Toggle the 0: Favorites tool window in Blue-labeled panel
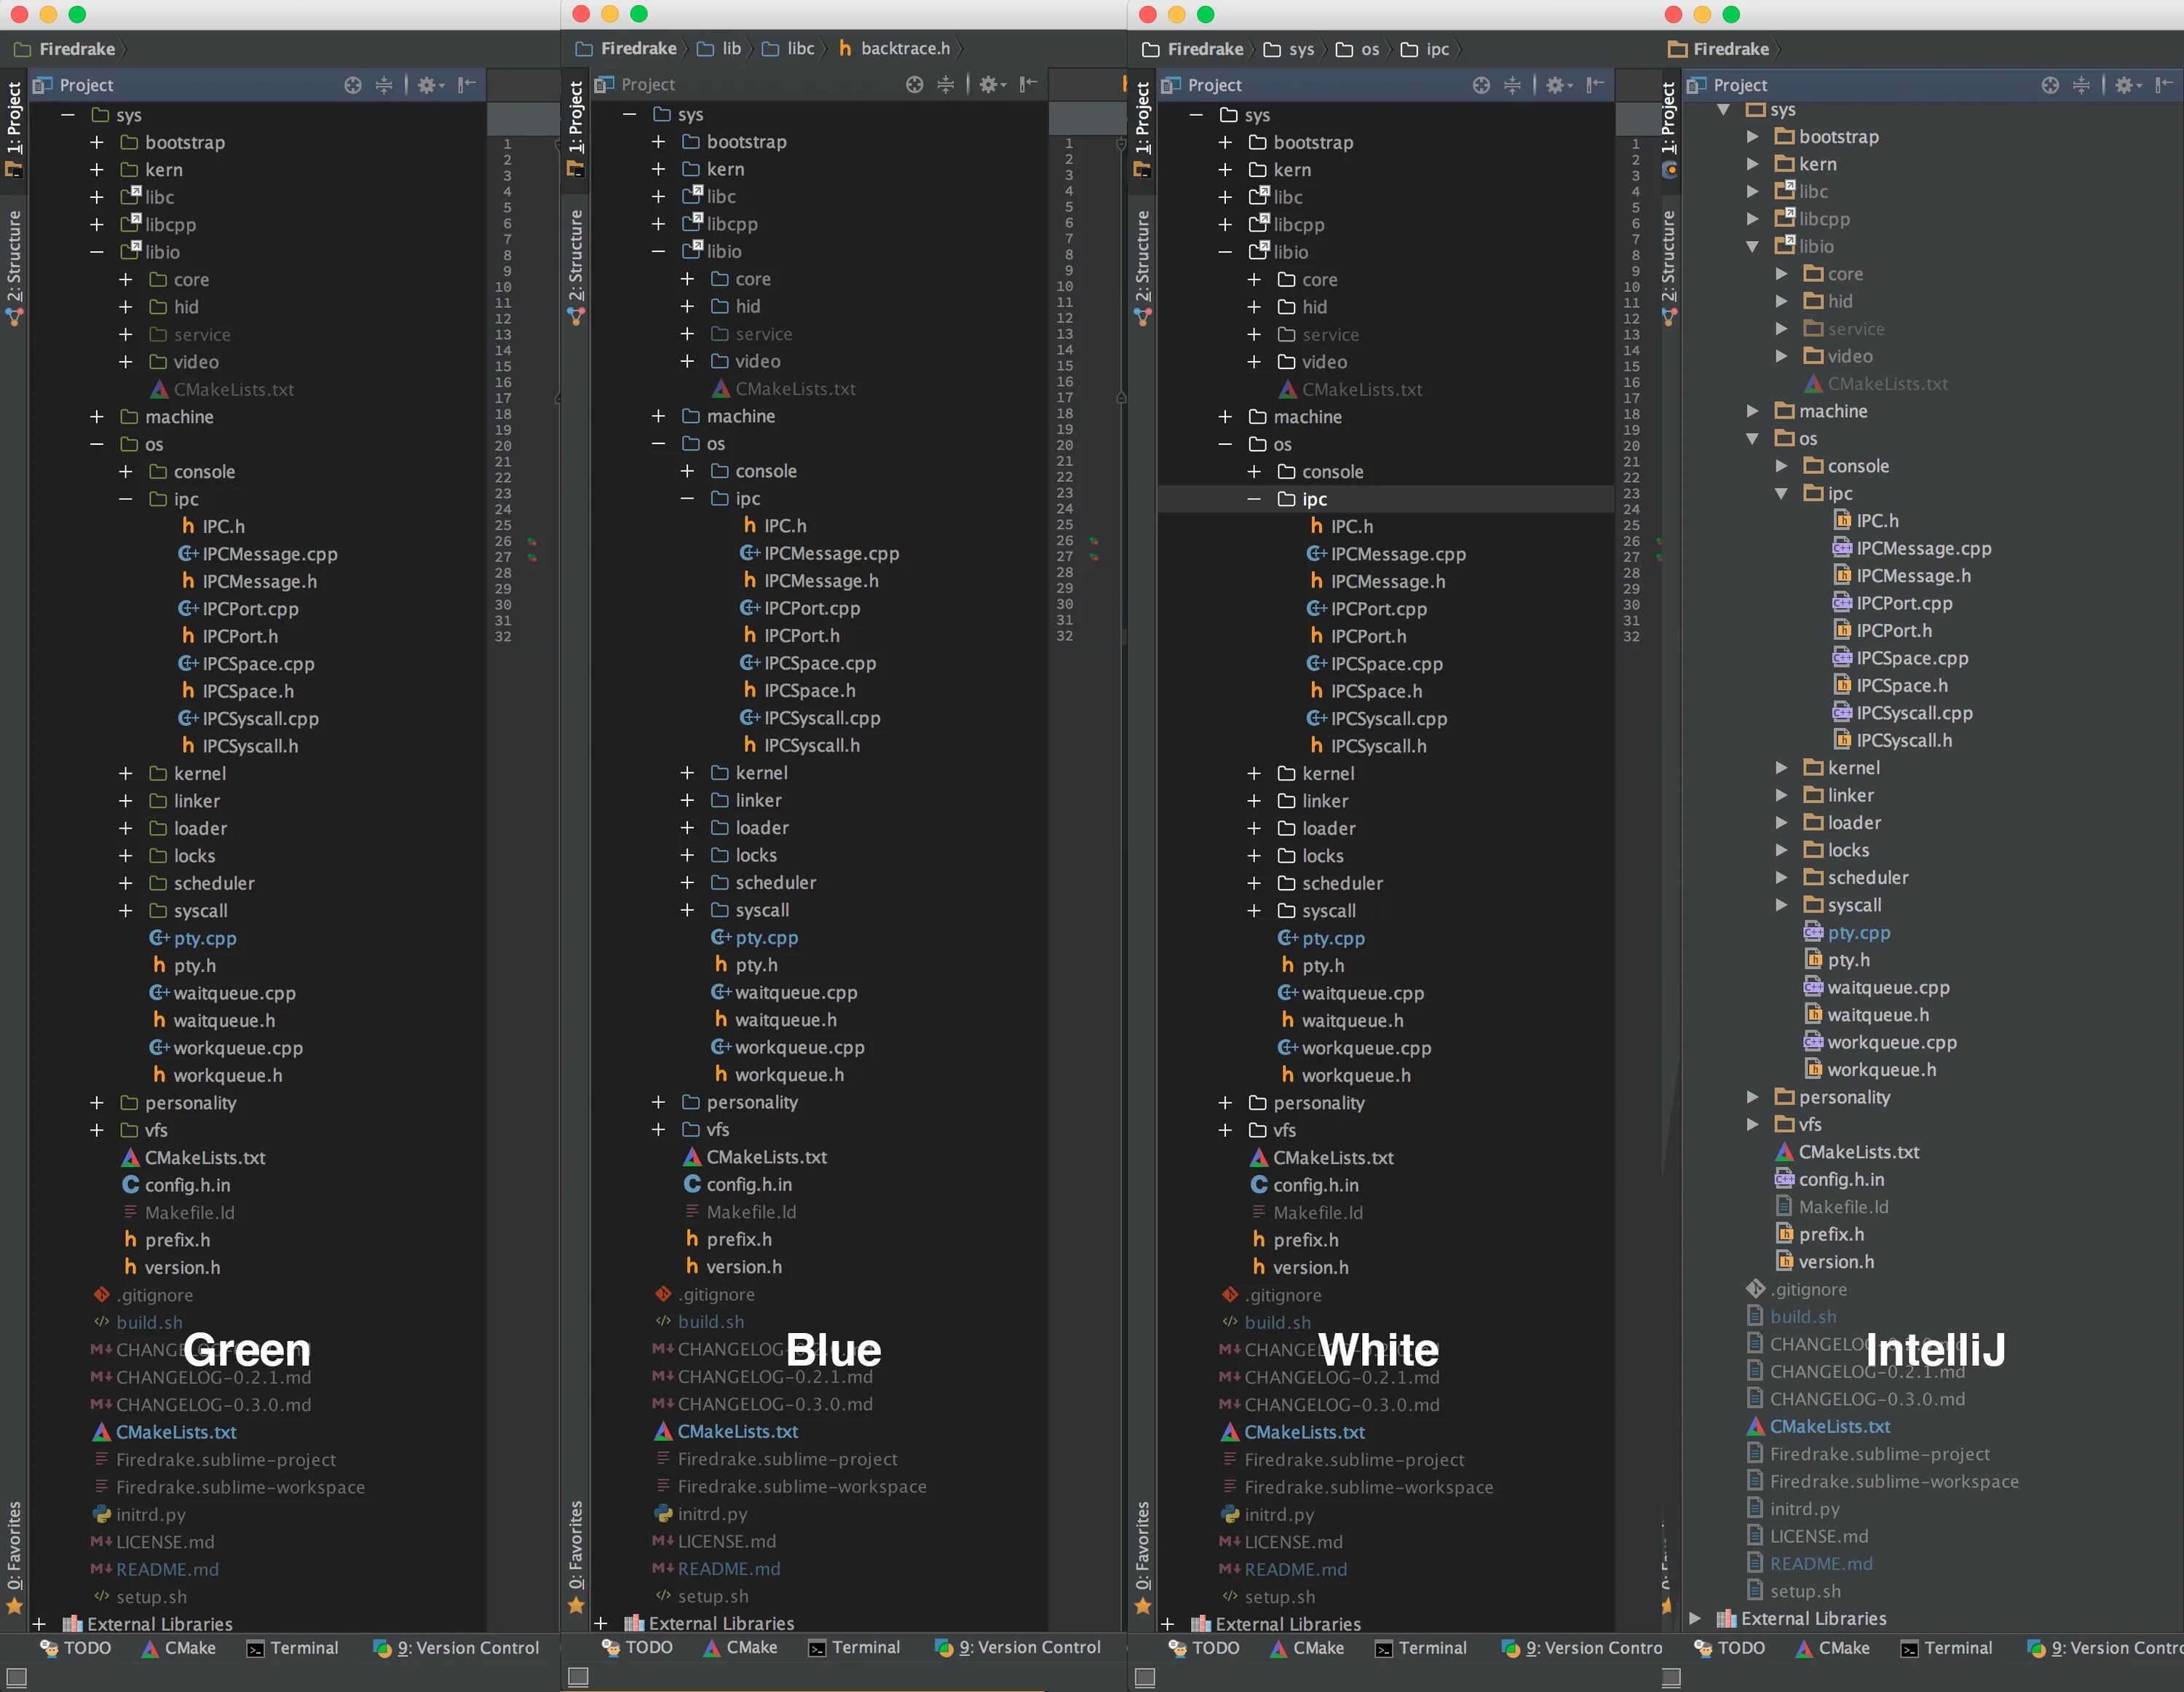This screenshot has height=1692, width=2184. click(576, 1545)
